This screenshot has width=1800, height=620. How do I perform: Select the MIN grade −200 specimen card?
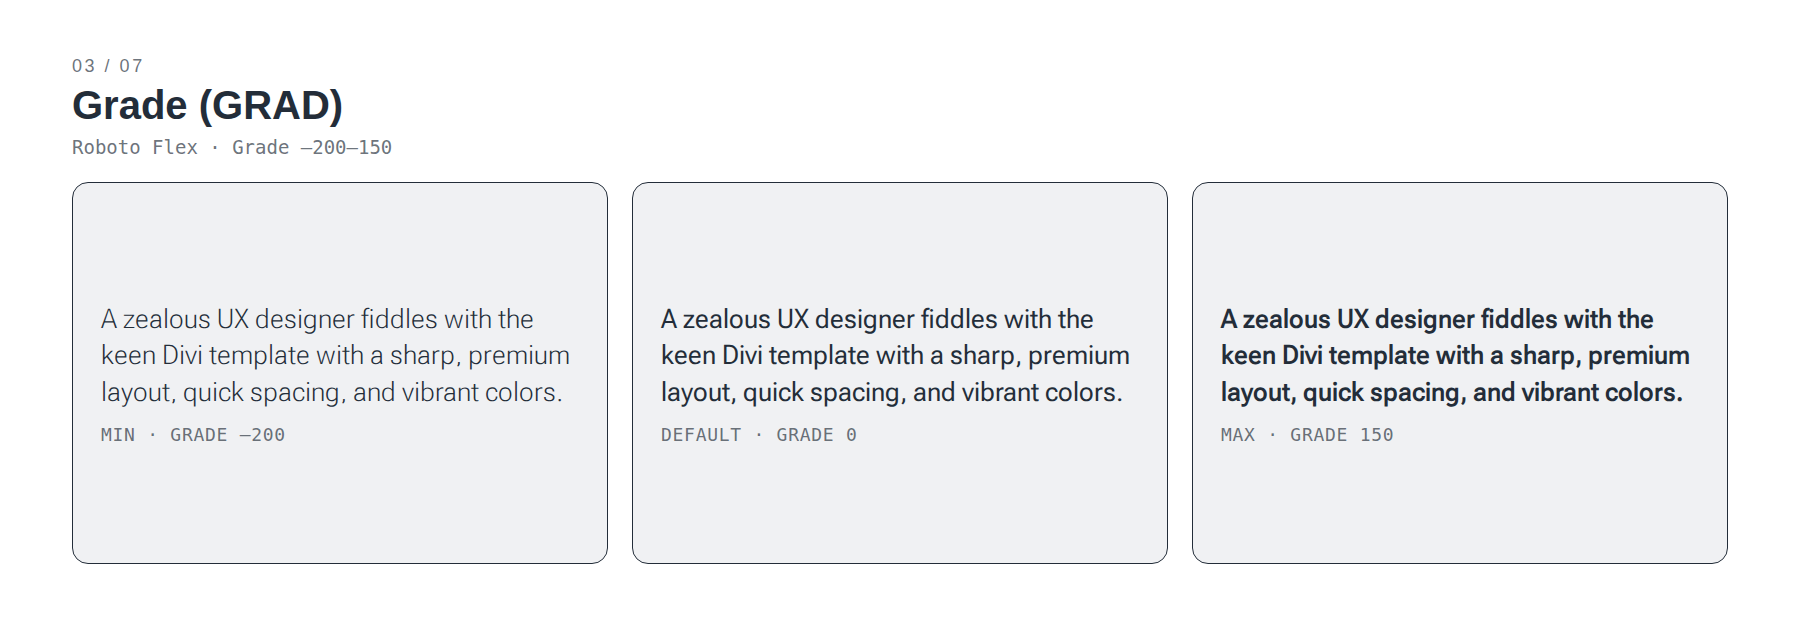pyautogui.click(x=340, y=373)
